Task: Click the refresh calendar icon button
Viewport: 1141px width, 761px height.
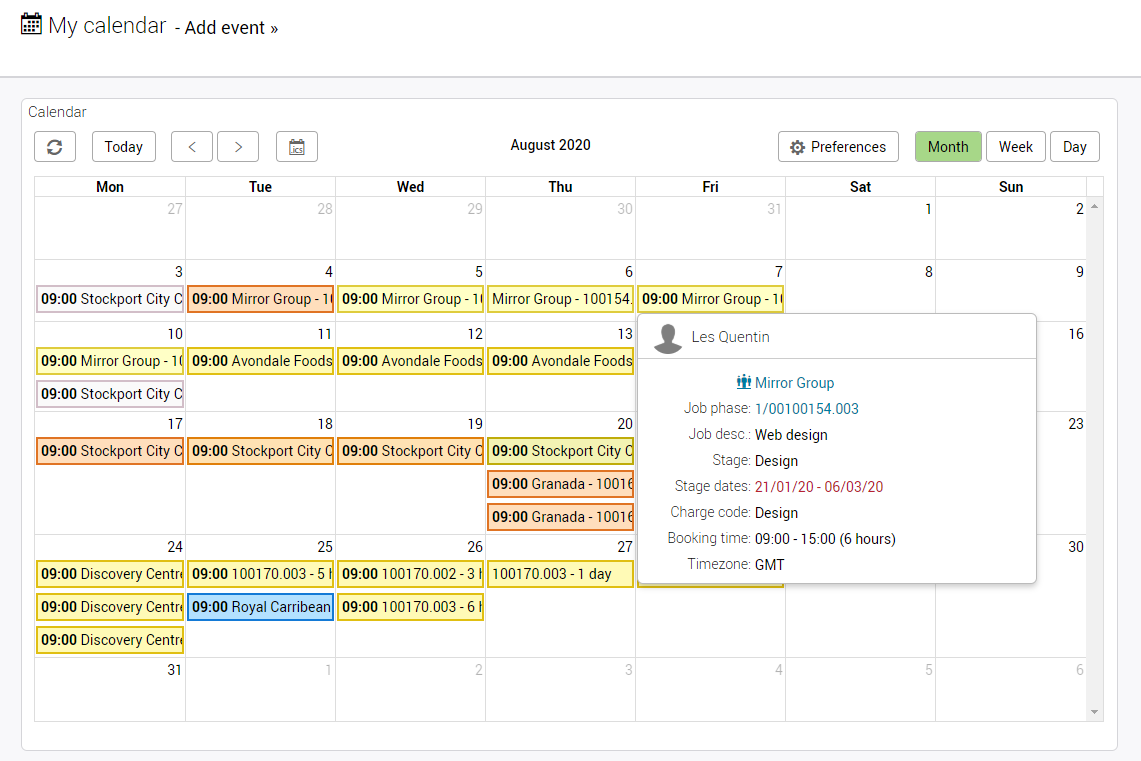Action: pos(55,147)
